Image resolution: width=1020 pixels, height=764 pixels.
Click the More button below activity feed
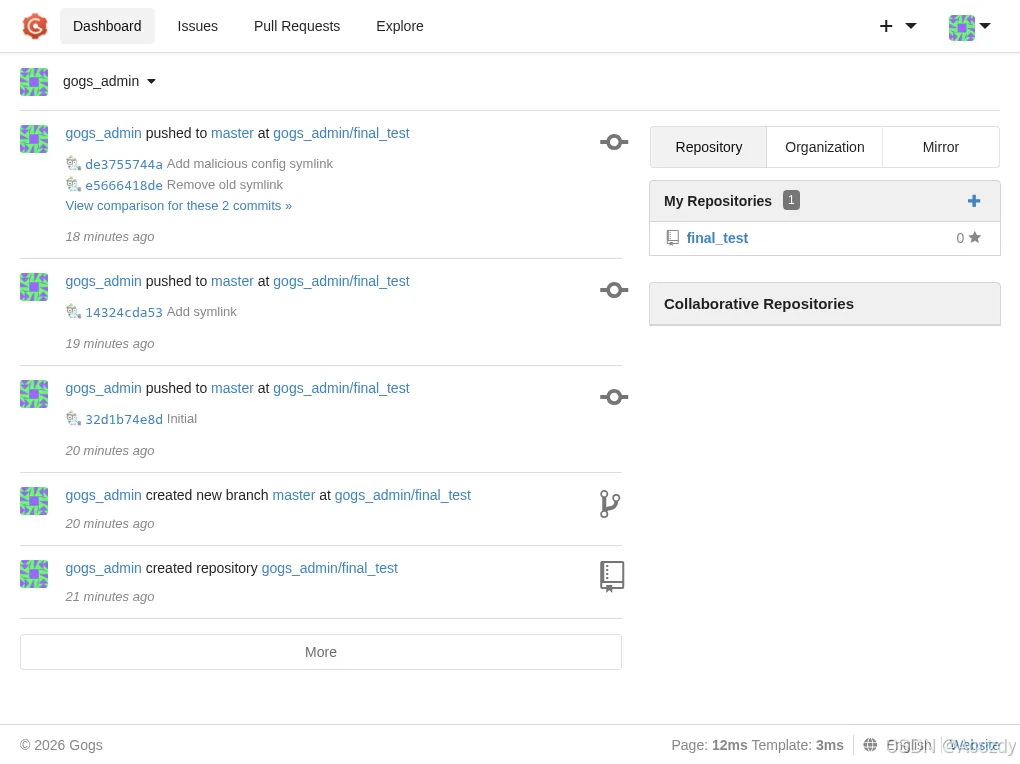(x=321, y=652)
